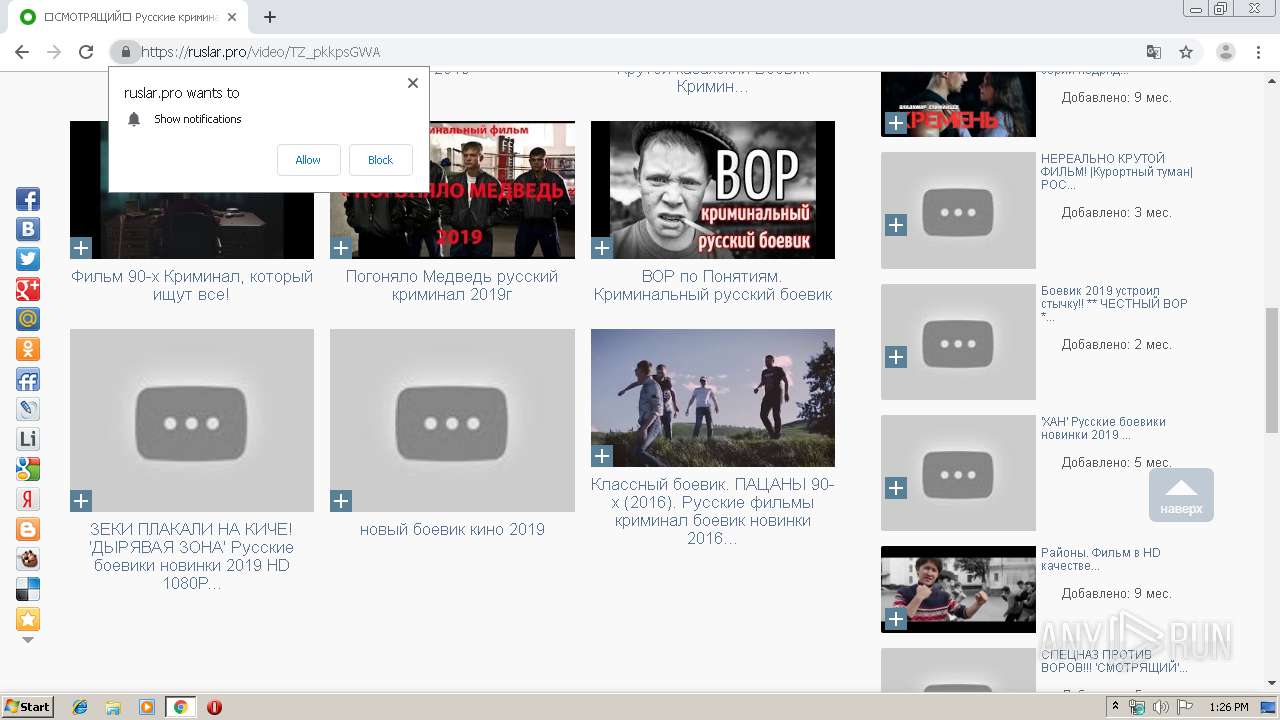This screenshot has height=720, width=1280.
Task: Open 'Классный боевик. ПАЦАНЫ 90-х' link
Action: pyautogui.click(x=713, y=511)
